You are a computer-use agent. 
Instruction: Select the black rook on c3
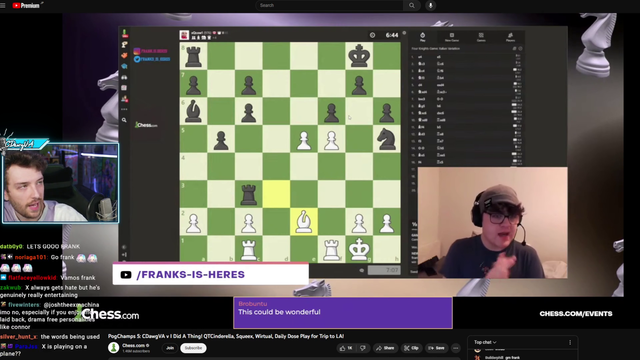pyautogui.click(x=249, y=194)
